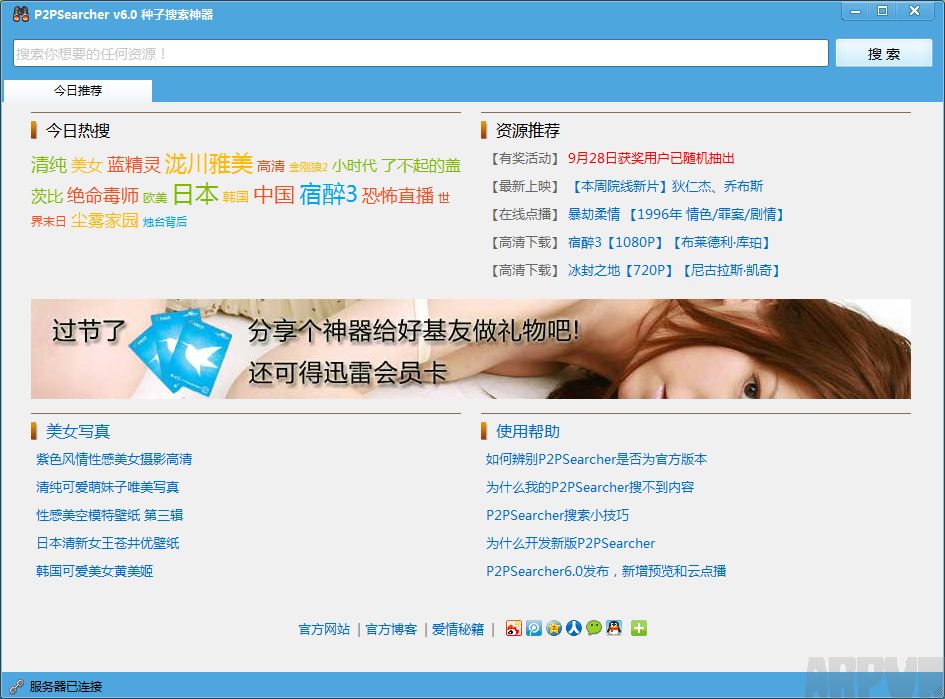Open help article P2PSearcher搜索小技巧

[557, 516]
